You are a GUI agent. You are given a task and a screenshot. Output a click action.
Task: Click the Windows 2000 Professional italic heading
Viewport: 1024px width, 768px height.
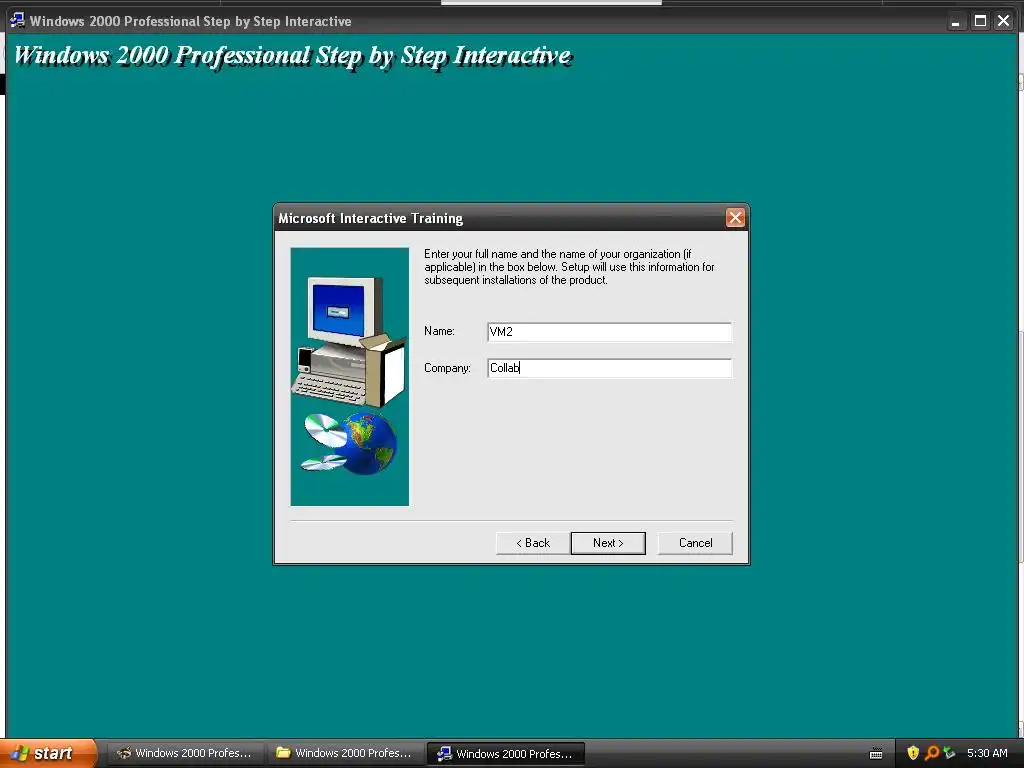[x=293, y=56]
